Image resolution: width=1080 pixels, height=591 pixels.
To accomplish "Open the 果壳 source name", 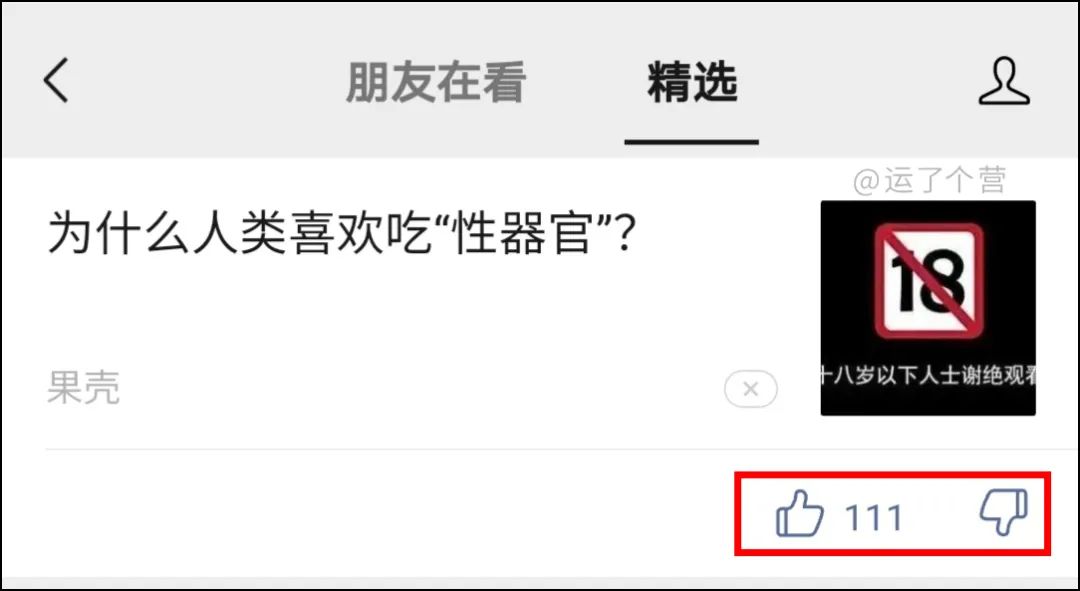I will tap(83, 387).
